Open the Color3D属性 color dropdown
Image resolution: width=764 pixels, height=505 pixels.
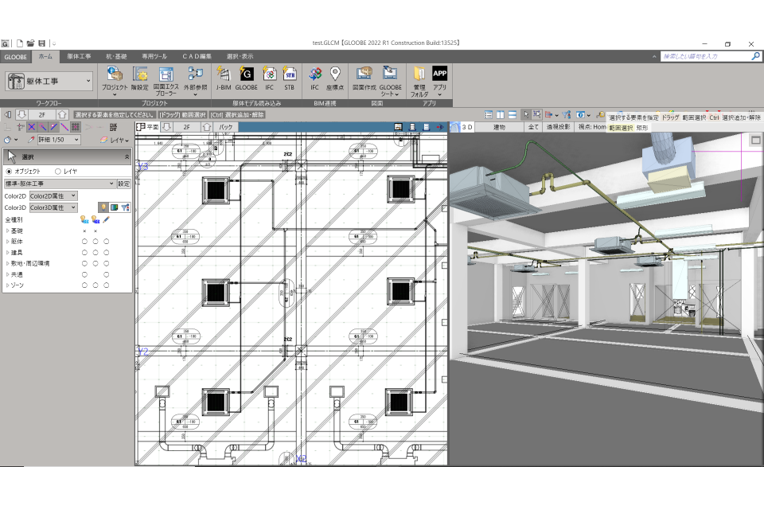pyautogui.click(x=53, y=208)
